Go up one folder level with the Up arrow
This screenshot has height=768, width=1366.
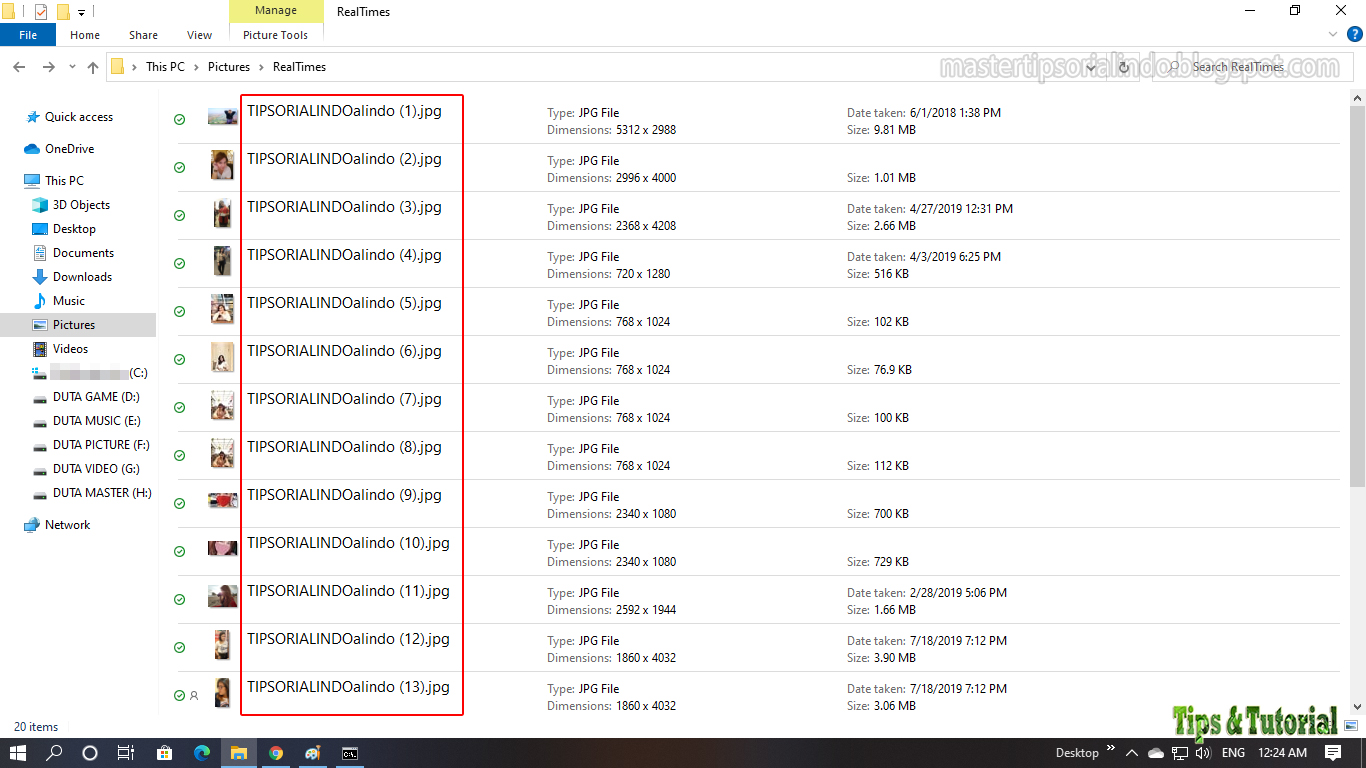tap(92, 66)
